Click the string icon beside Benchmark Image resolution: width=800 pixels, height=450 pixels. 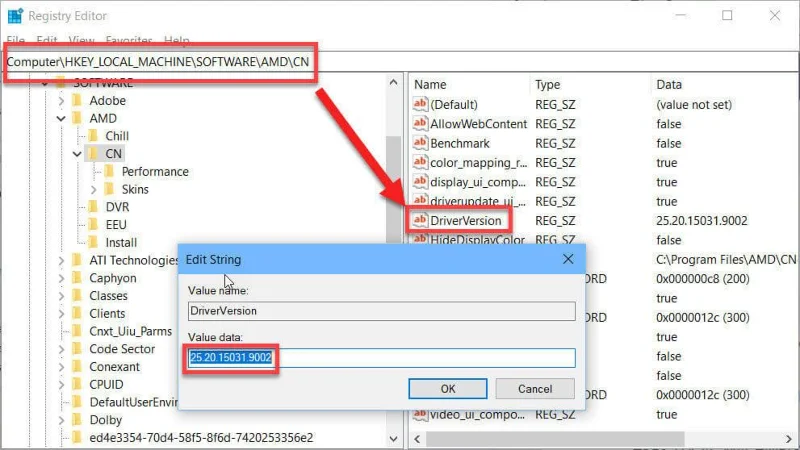(x=420, y=143)
